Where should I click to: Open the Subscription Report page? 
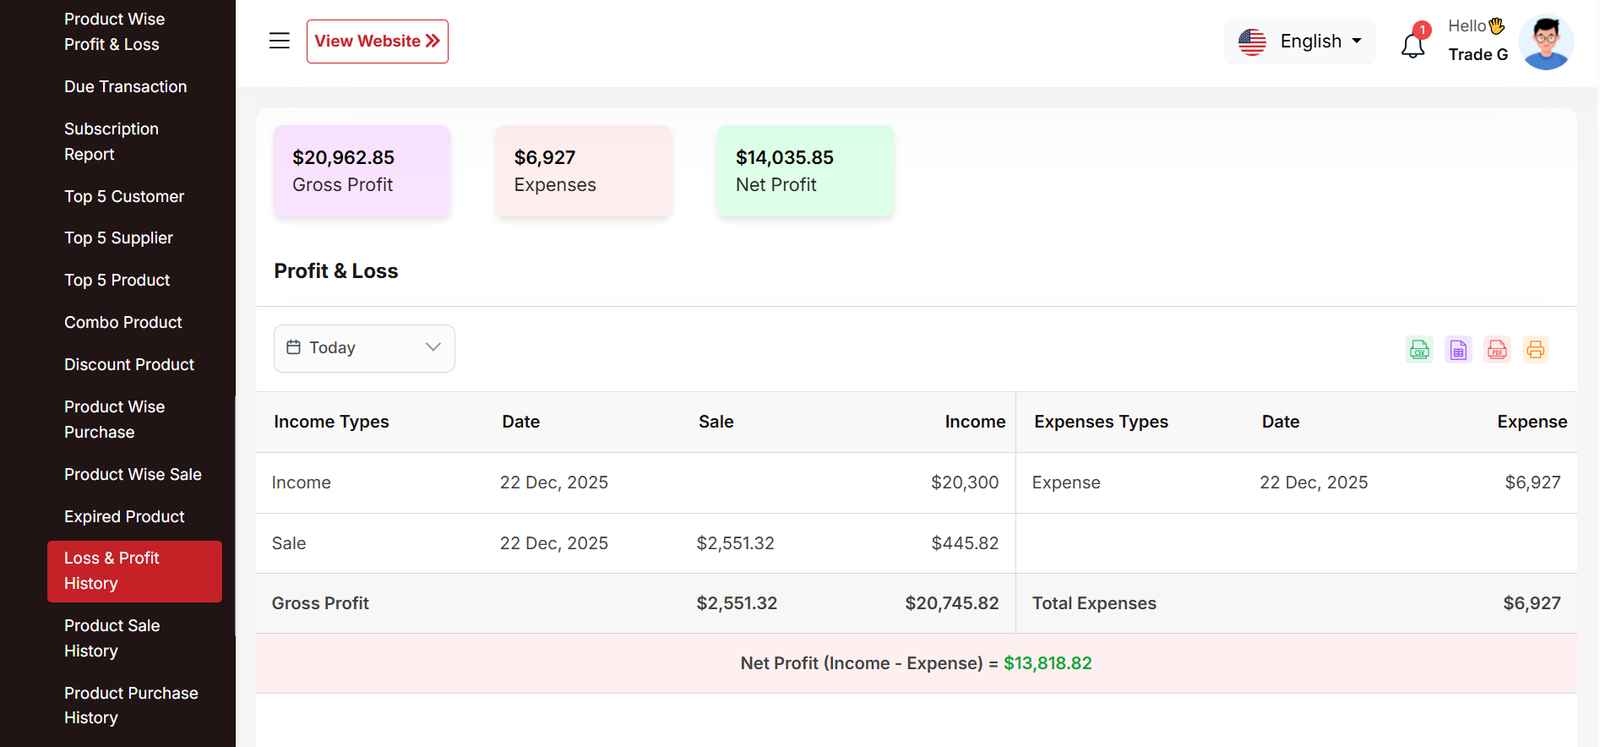(x=111, y=141)
